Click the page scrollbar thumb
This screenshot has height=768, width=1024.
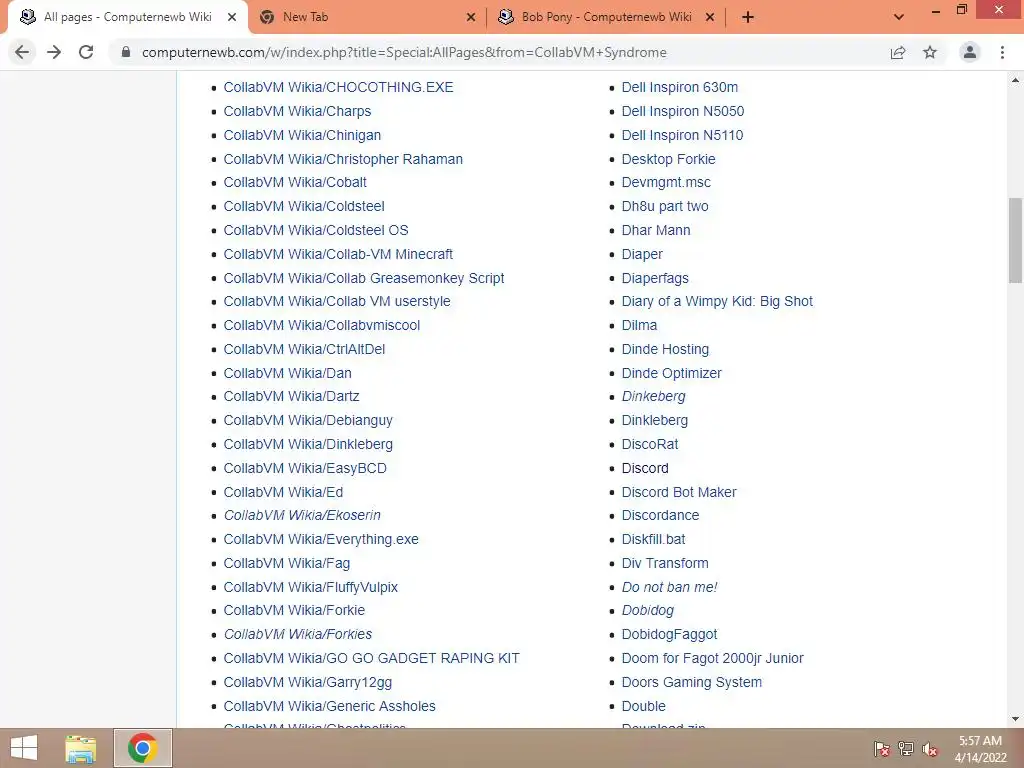point(1015,240)
